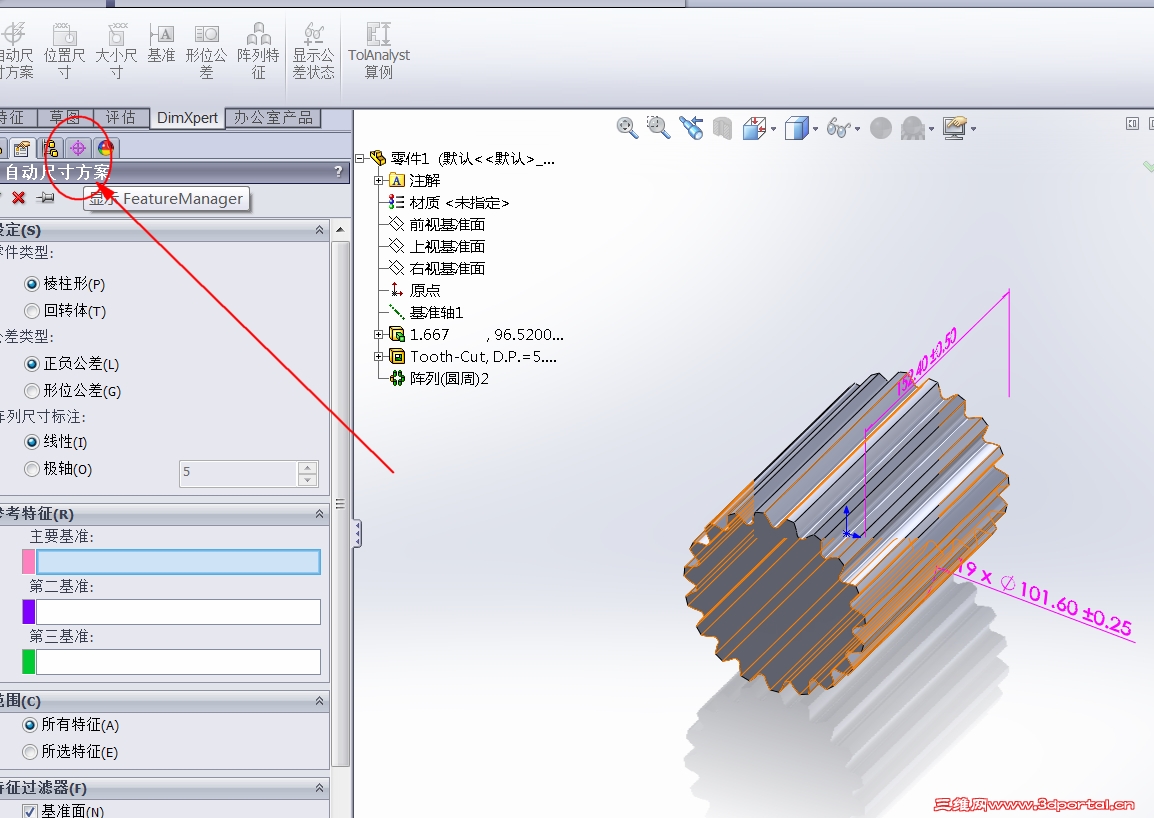Expand the 注解 tree node
1154x818 pixels.
point(378,180)
